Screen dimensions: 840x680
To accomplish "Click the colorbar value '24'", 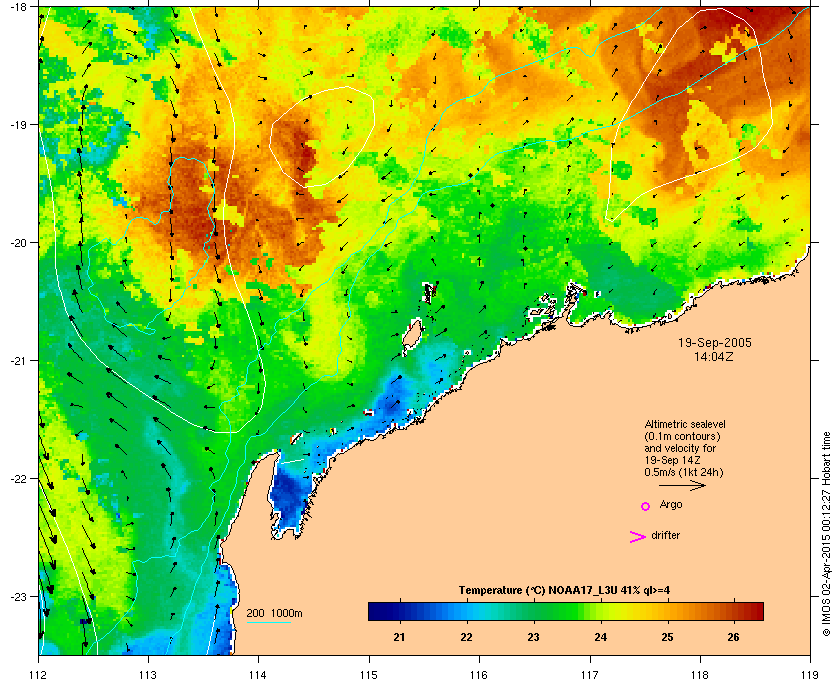I will point(601,637).
